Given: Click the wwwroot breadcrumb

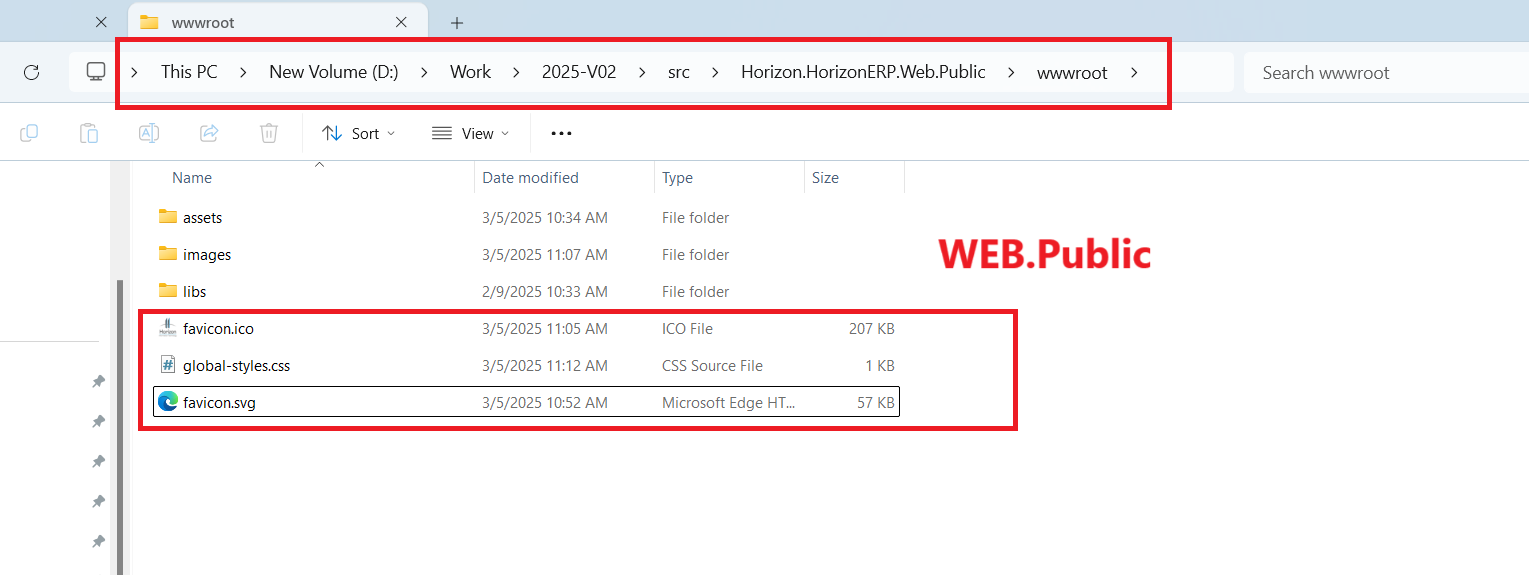Looking at the screenshot, I should [x=1072, y=72].
